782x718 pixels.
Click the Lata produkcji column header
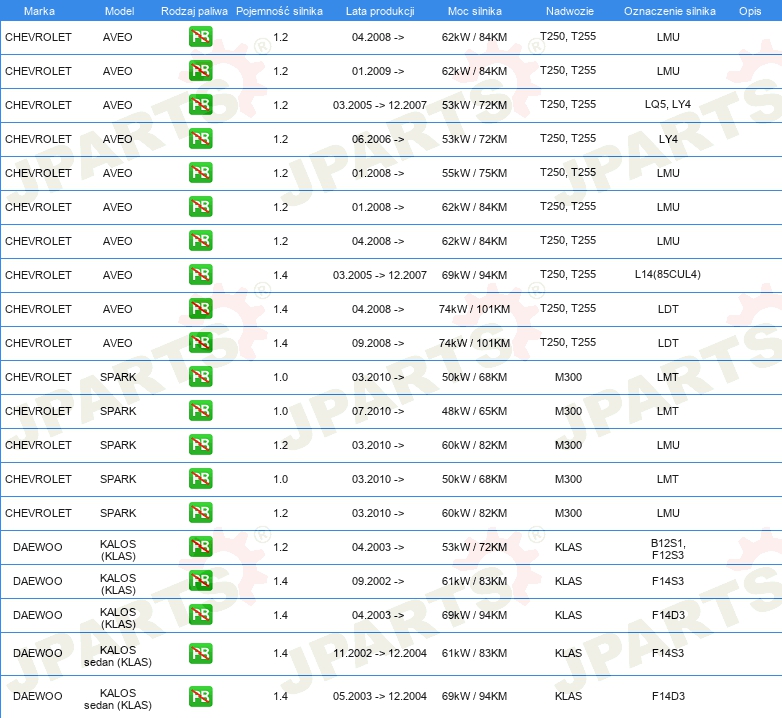[380, 11]
